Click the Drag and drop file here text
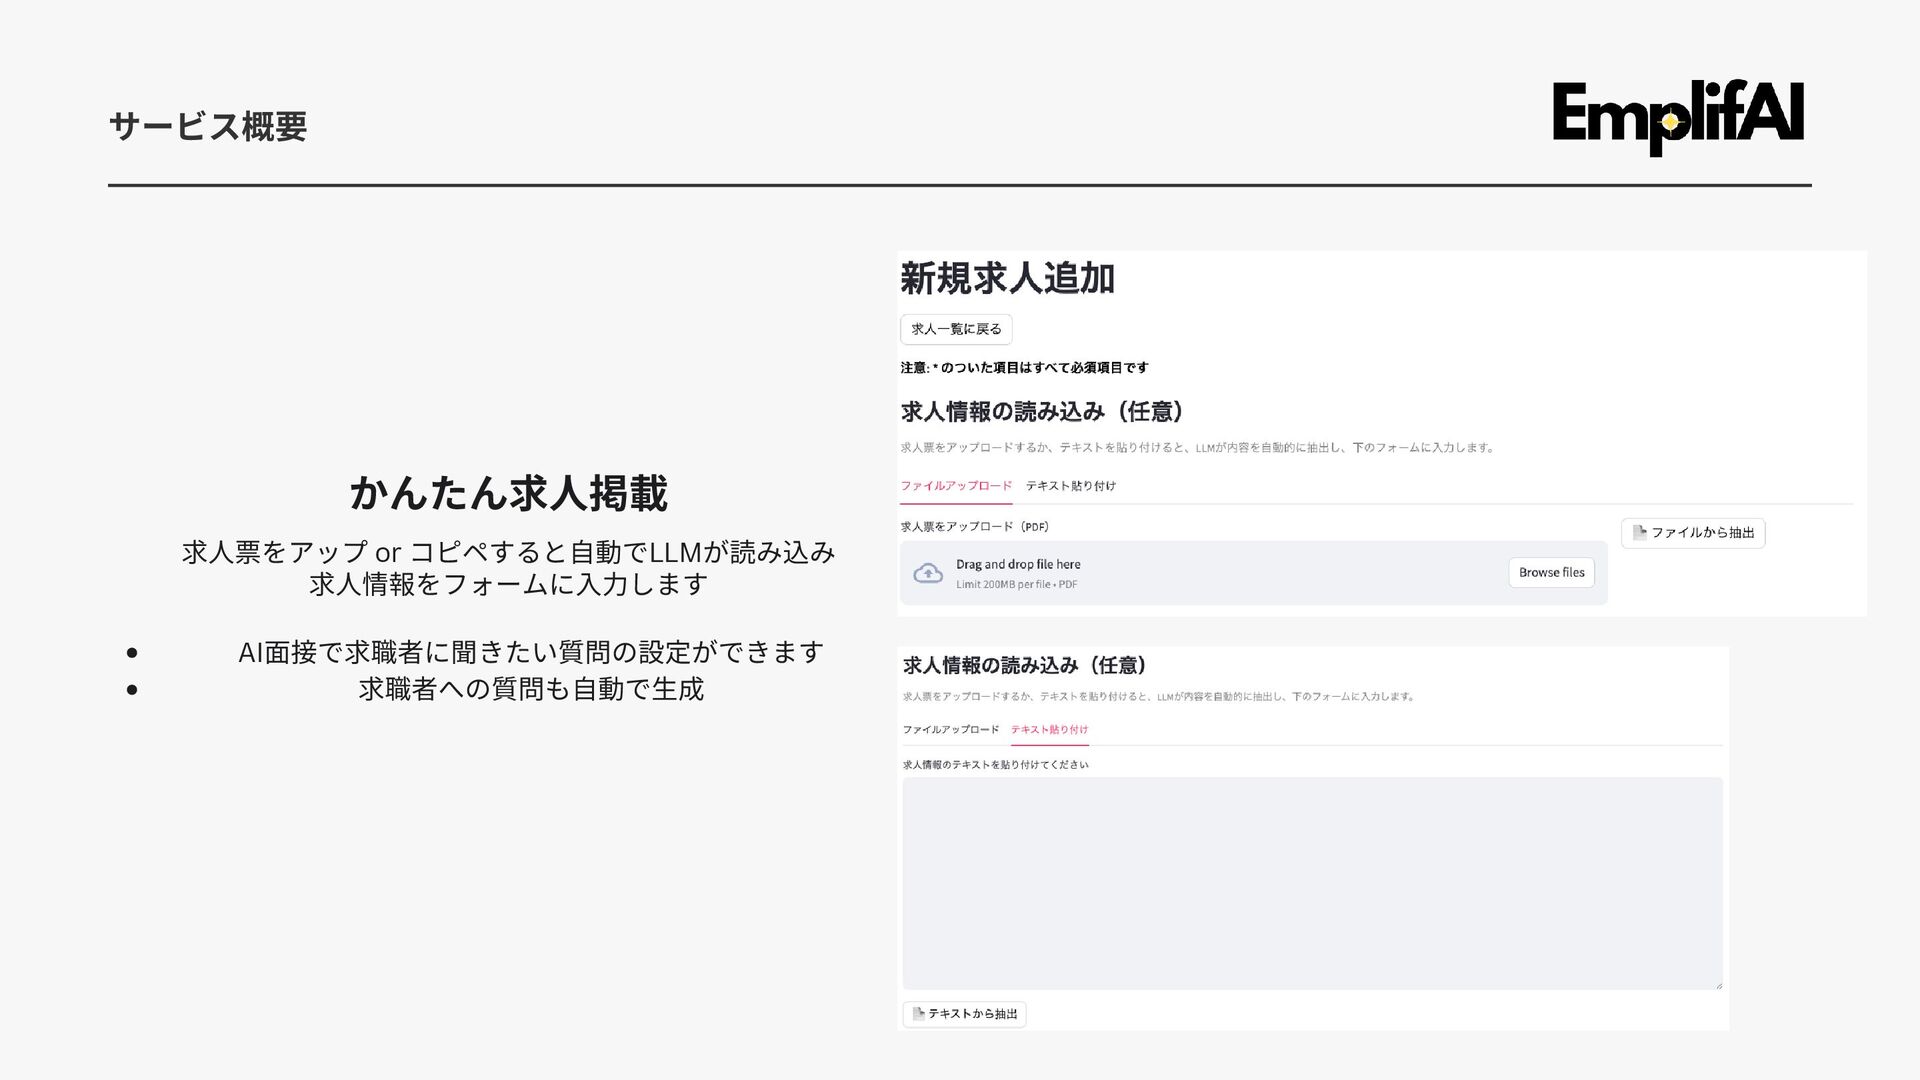1920x1080 pixels. (1018, 564)
